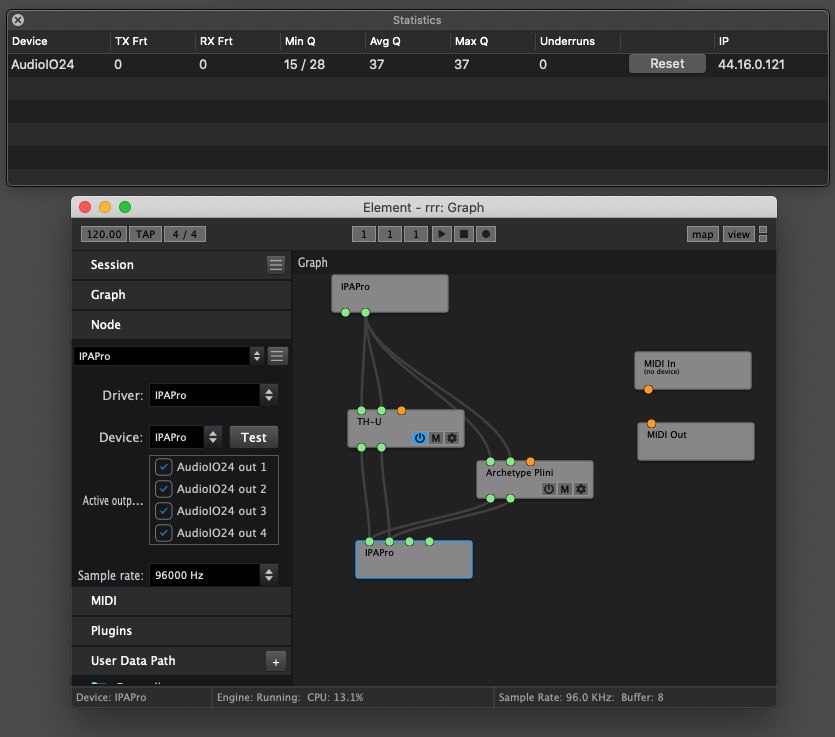
Task: Toggle AudioIO24 out 4 checkbox
Action: click(163, 533)
